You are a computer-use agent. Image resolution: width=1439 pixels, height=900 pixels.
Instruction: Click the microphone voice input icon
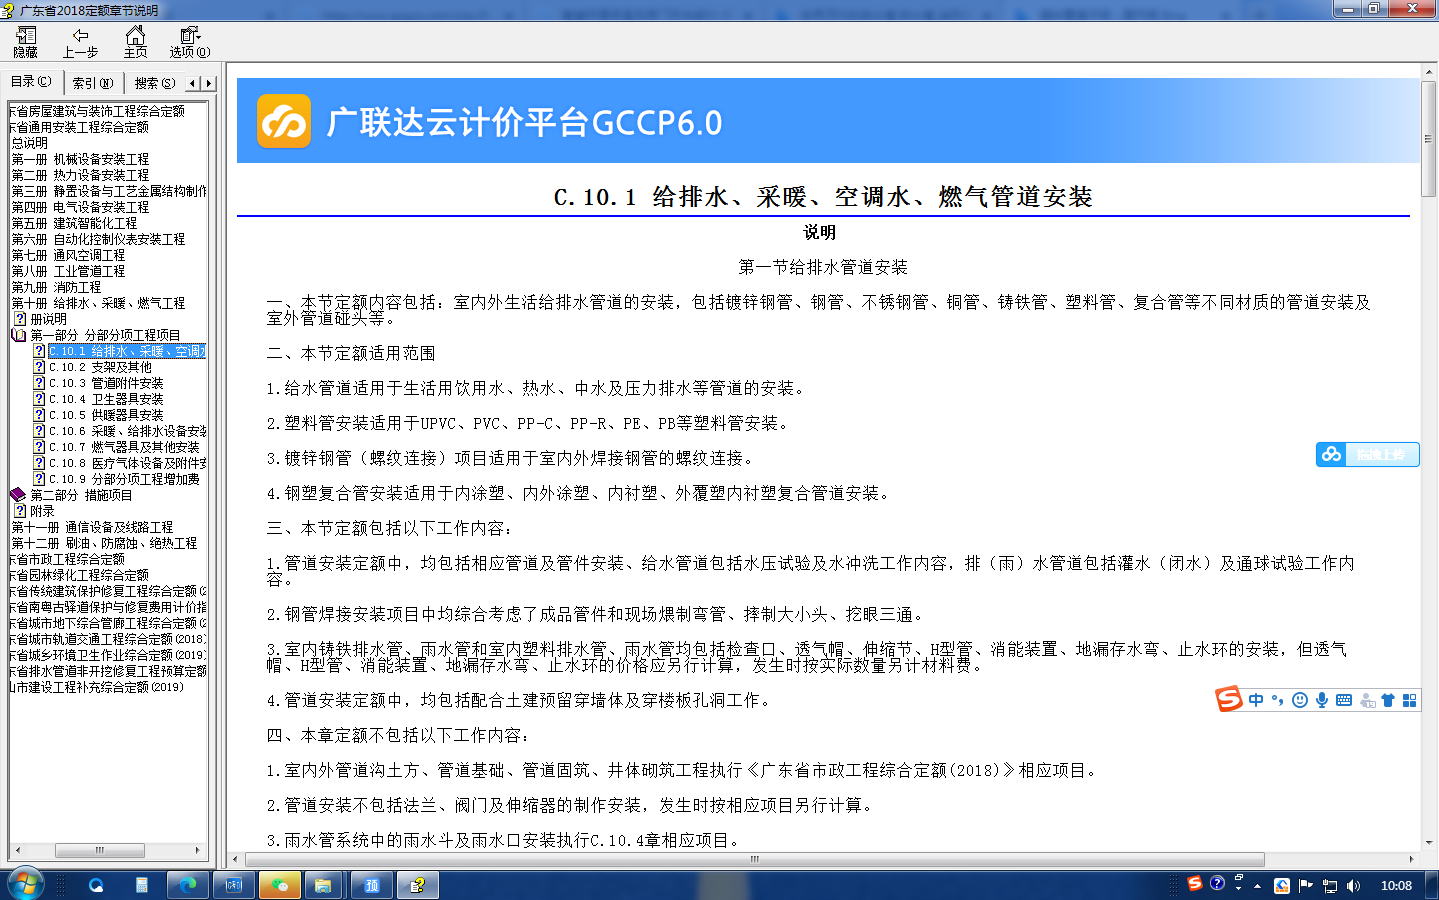click(x=1322, y=700)
